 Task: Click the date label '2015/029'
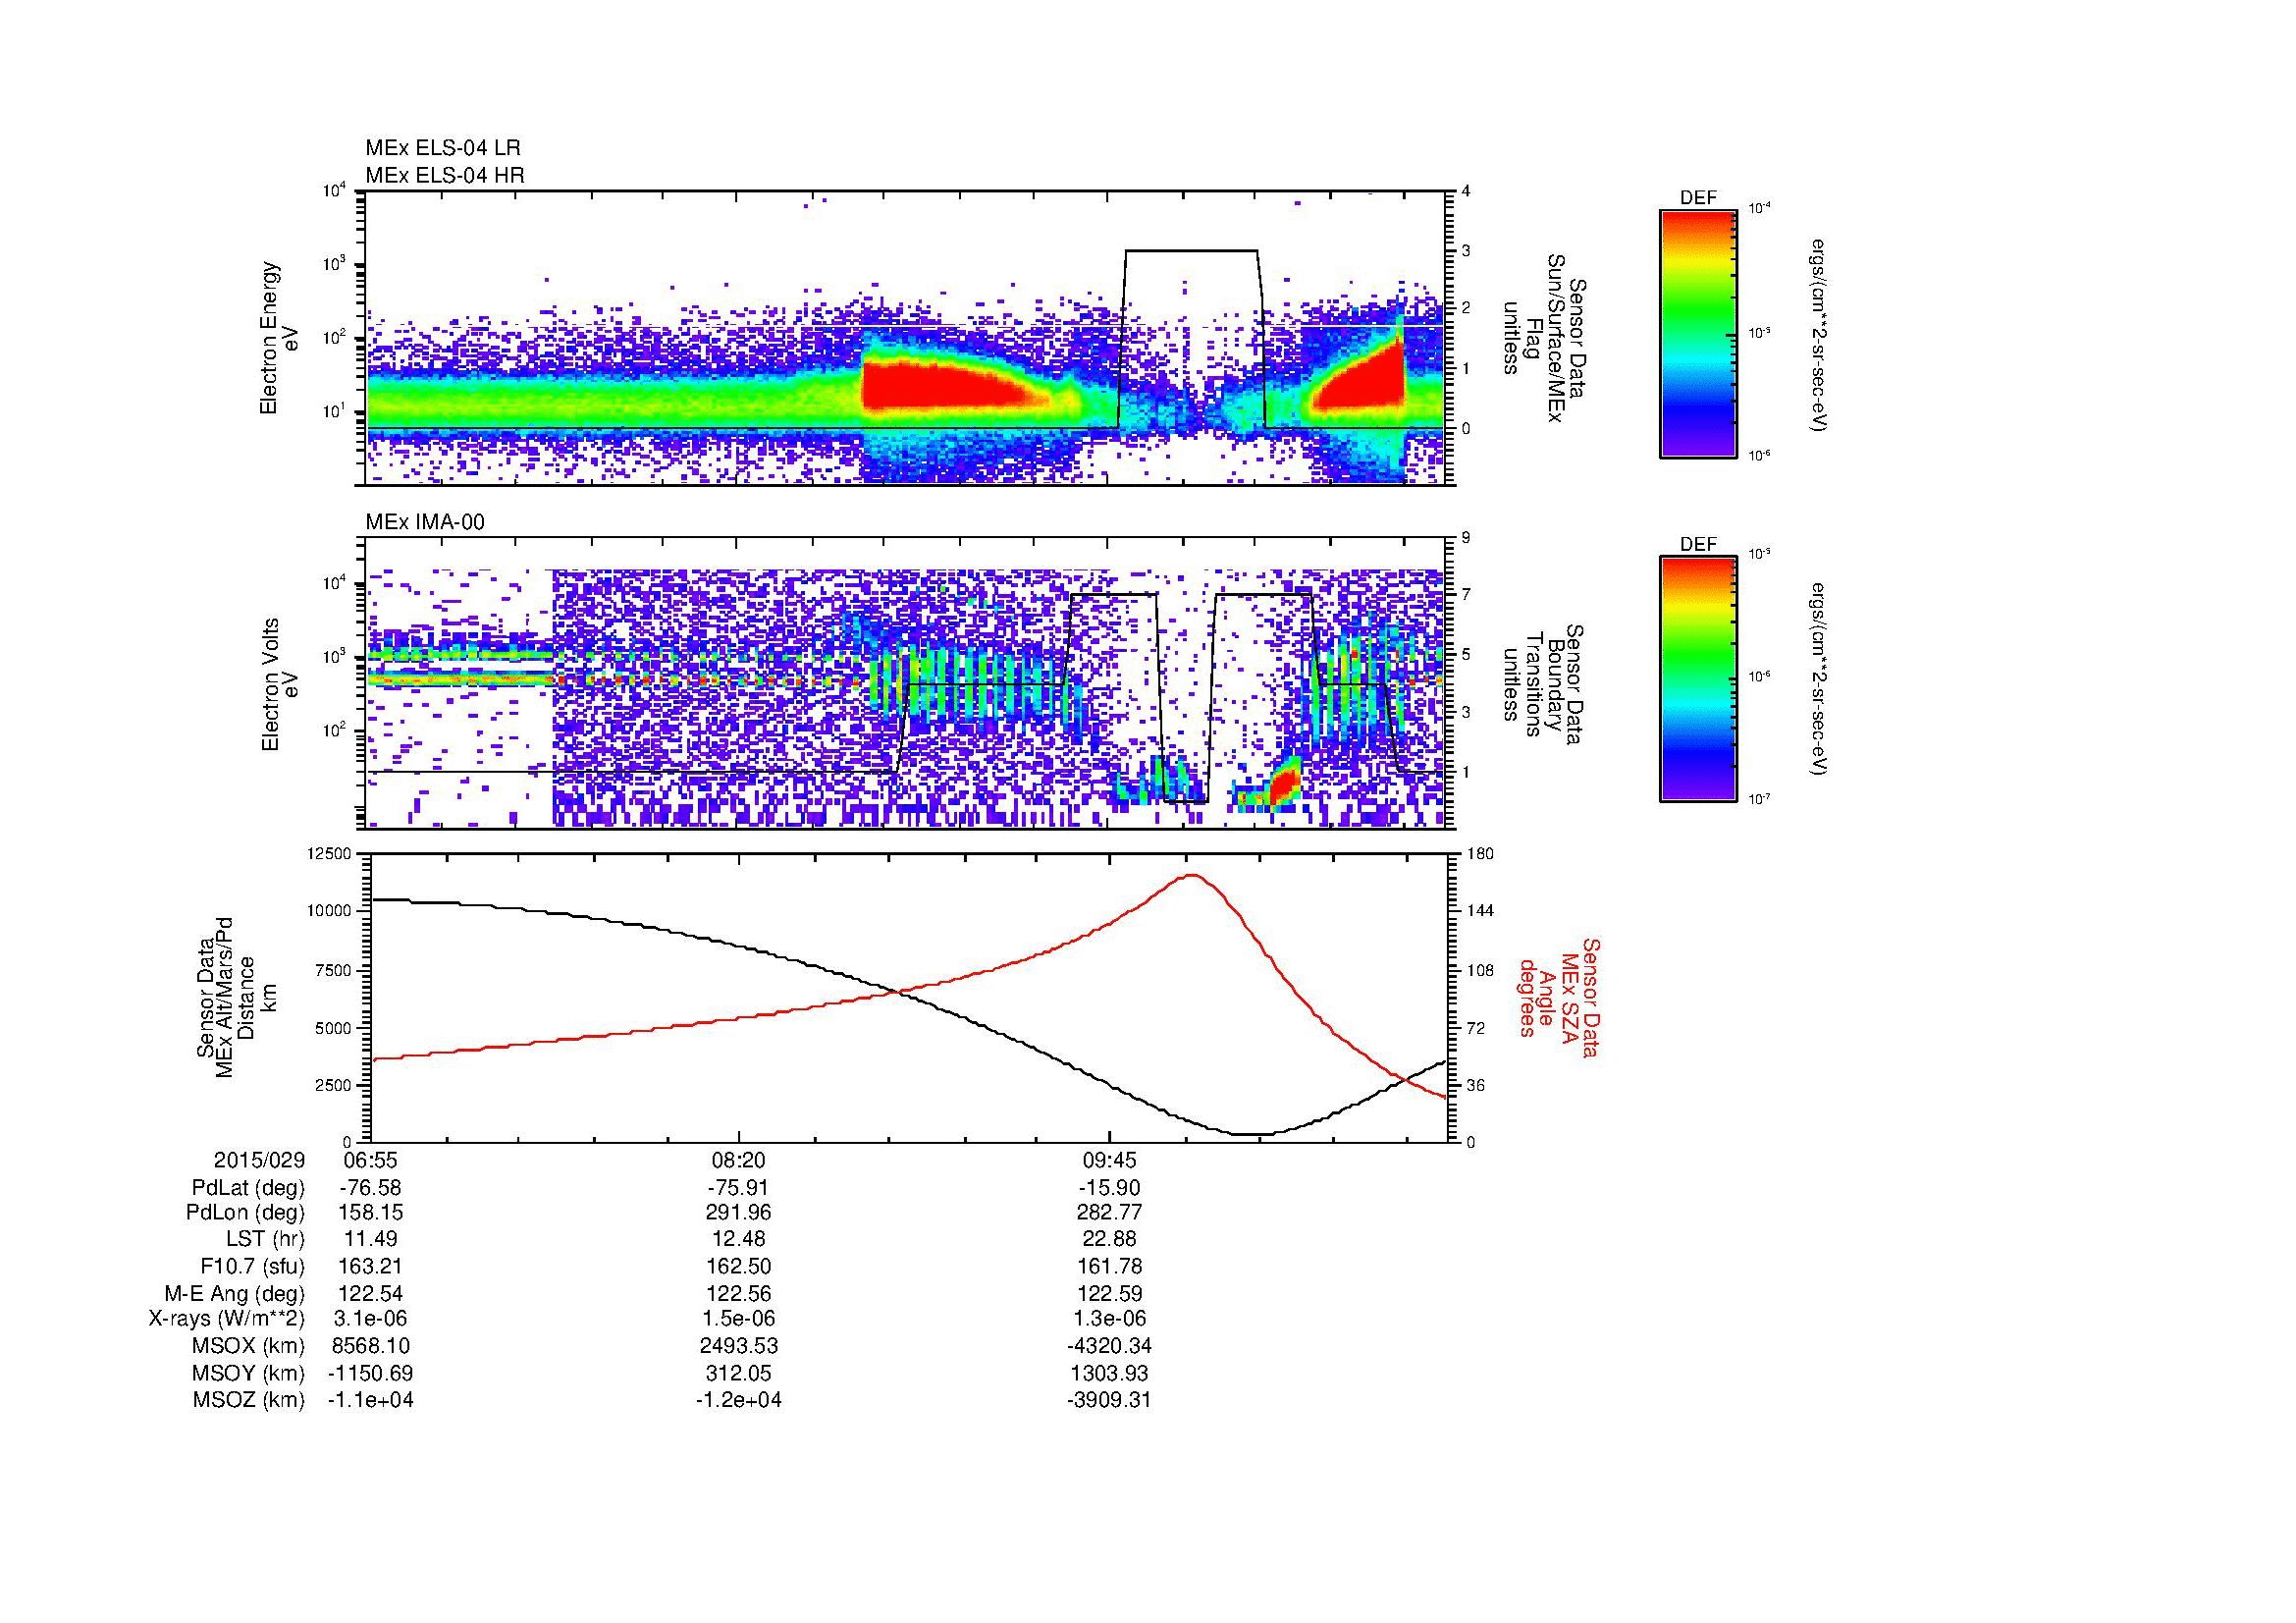pos(260,1160)
